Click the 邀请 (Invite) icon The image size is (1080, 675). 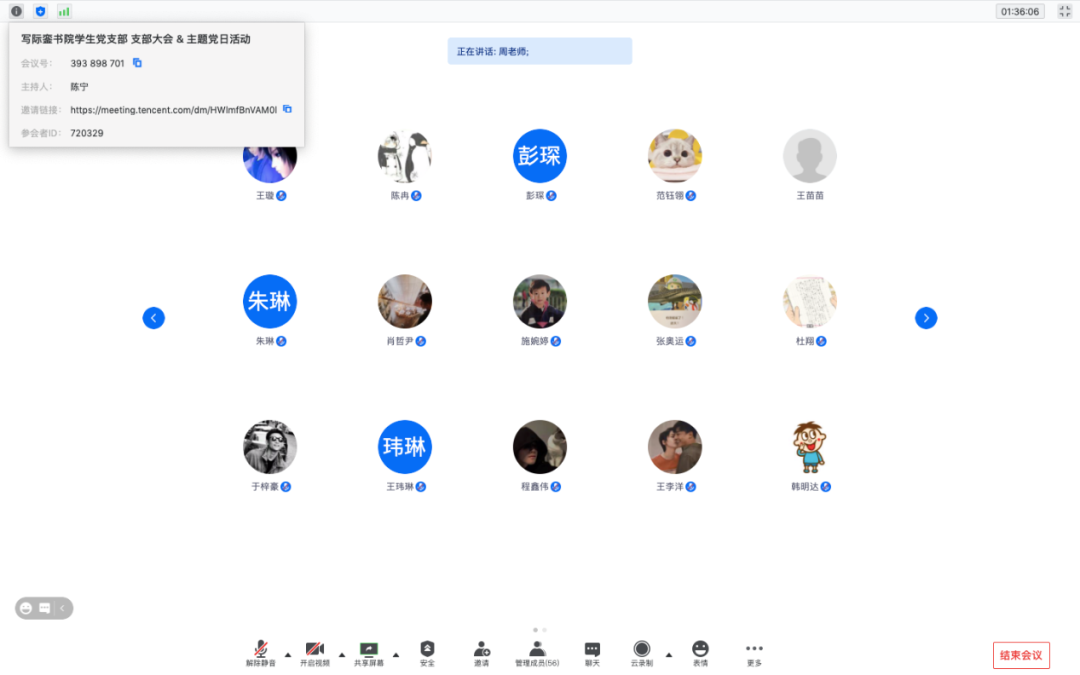[x=481, y=650]
